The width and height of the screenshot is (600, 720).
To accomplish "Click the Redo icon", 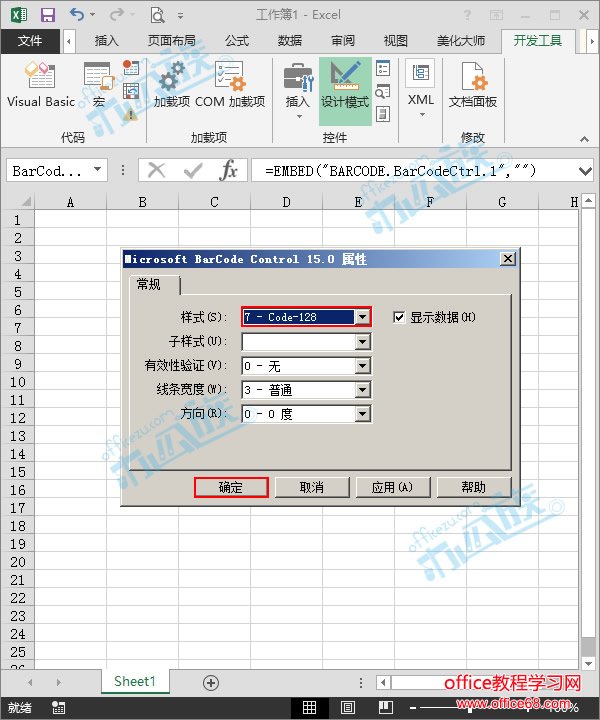I will pyautogui.click(x=117, y=15).
